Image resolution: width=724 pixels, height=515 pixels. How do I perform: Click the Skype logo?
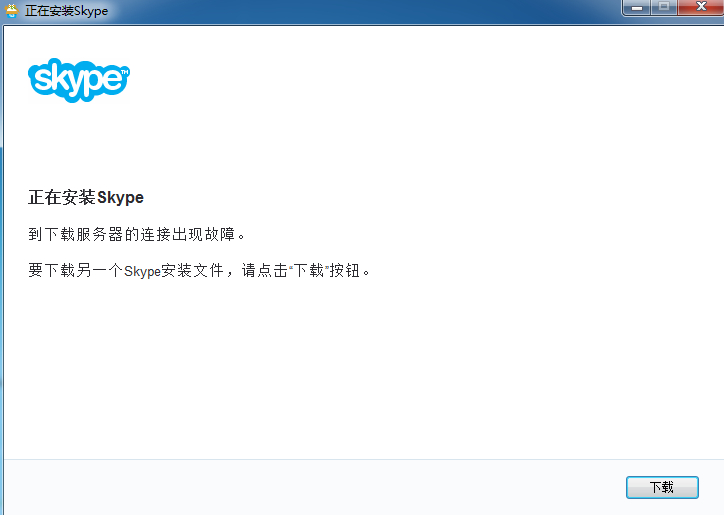tap(79, 80)
